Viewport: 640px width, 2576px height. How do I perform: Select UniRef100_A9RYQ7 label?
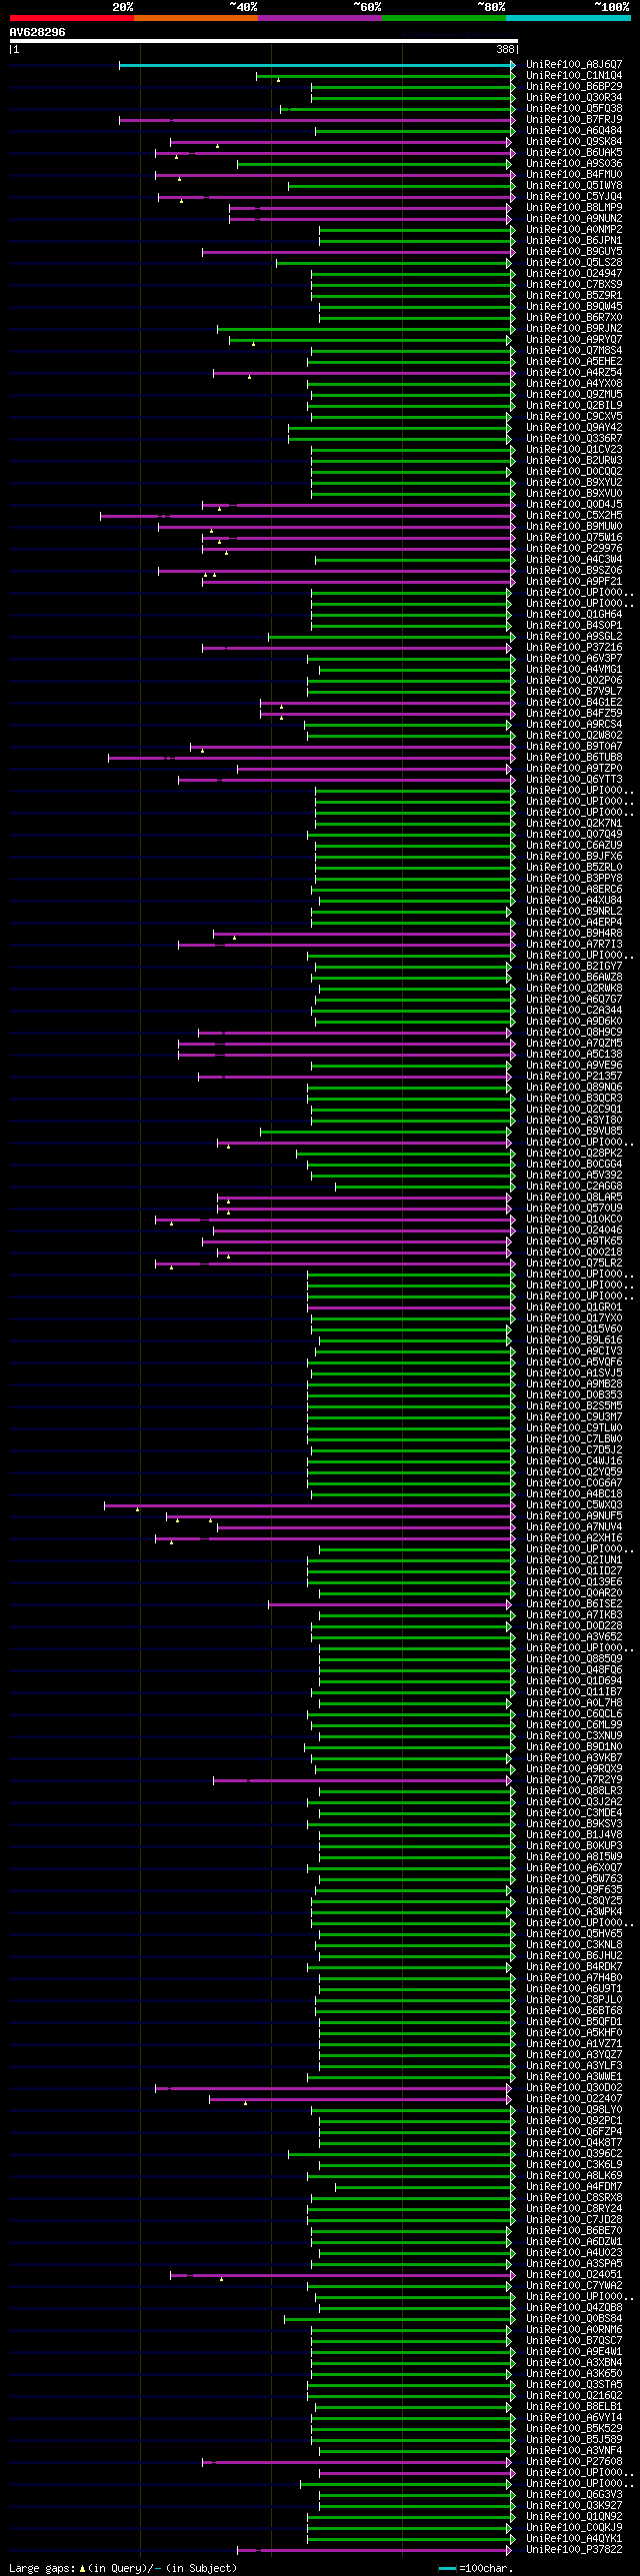click(574, 339)
